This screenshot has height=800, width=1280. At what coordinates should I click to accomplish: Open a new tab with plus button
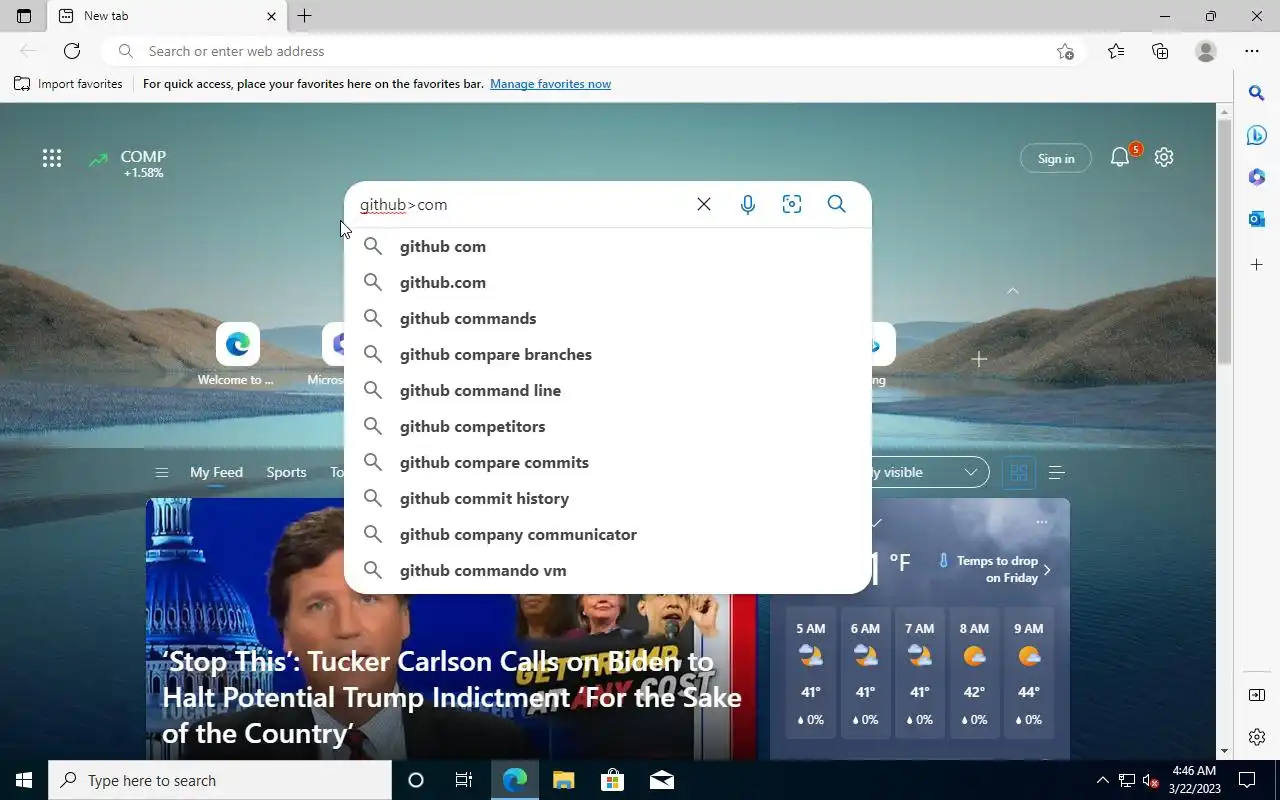[x=305, y=16]
